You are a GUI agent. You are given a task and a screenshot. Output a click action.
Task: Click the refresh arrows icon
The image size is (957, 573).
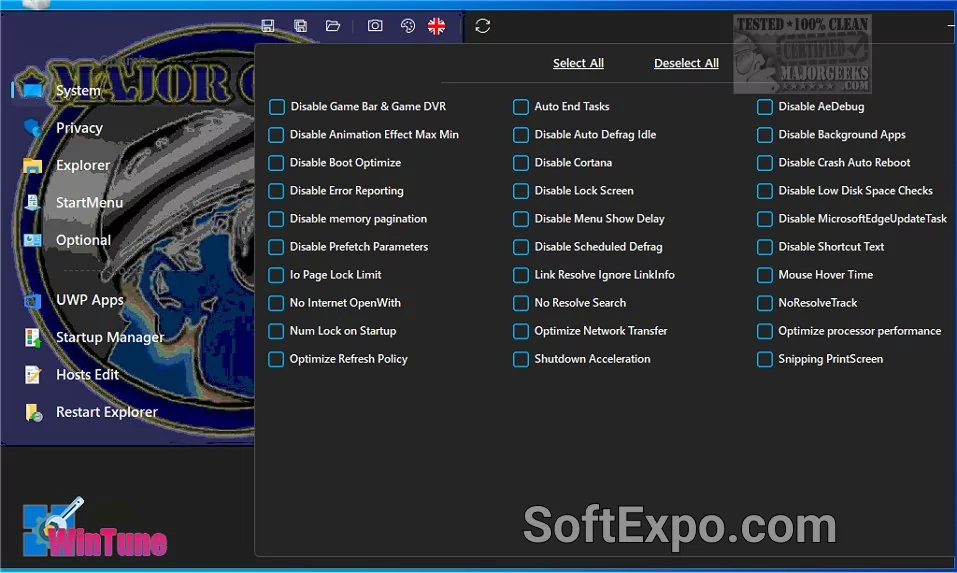click(x=483, y=26)
